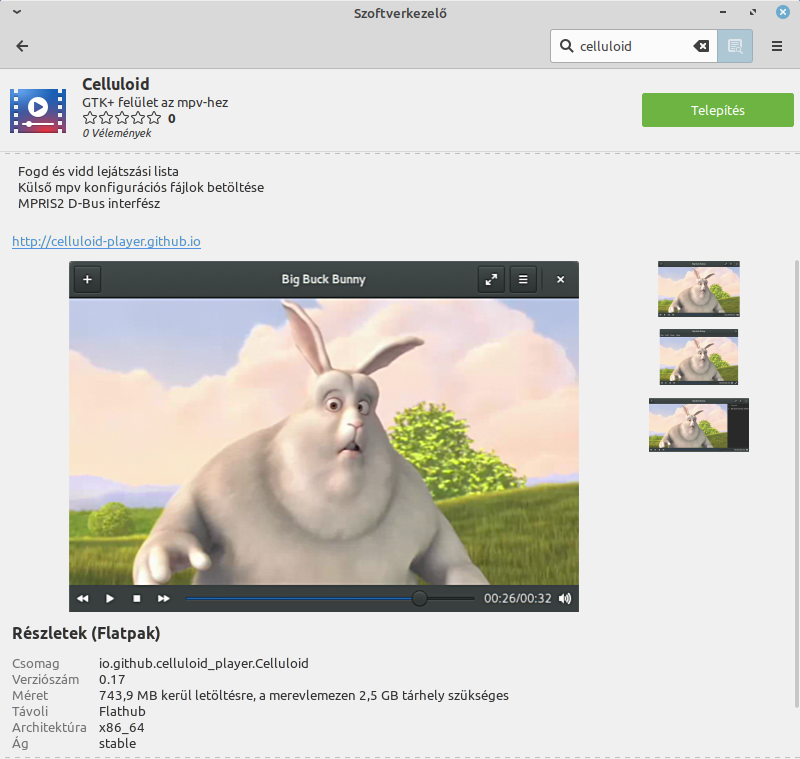Screen dimensions: 800x759
Task: Click the 0 Vélemények reviews text
Action: click(117, 133)
